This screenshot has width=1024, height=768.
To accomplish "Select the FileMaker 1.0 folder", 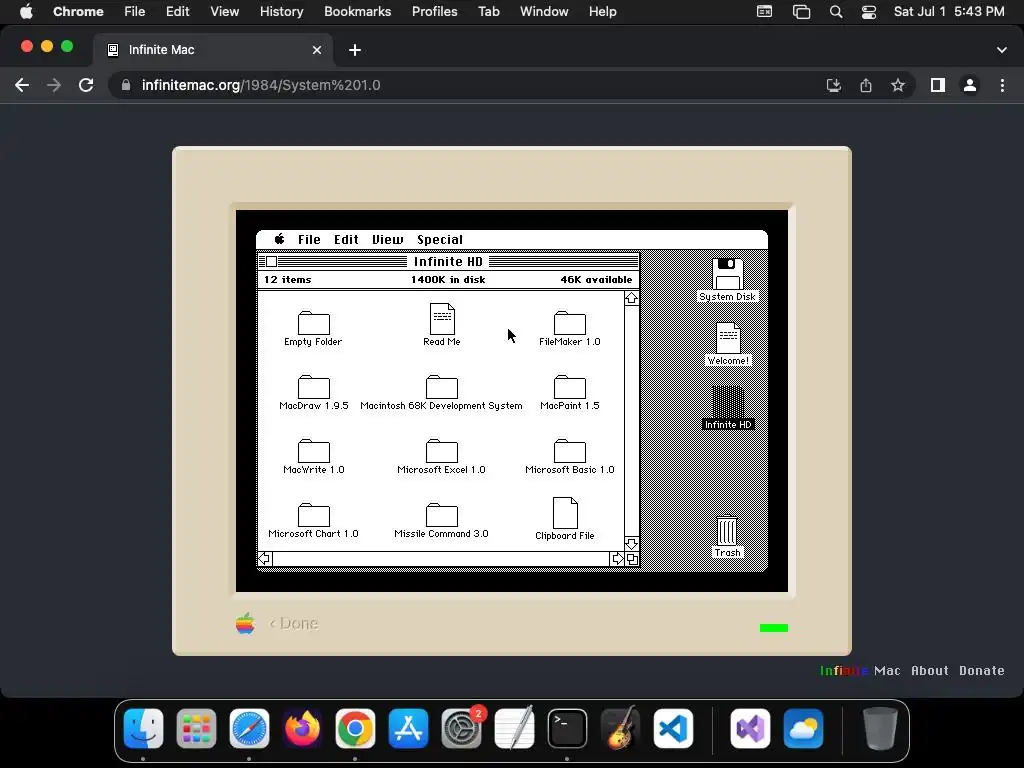I will coord(569,323).
